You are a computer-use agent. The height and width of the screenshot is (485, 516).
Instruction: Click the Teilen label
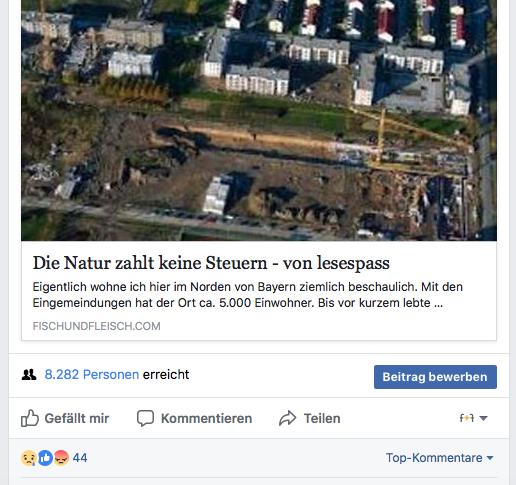point(322,418)
